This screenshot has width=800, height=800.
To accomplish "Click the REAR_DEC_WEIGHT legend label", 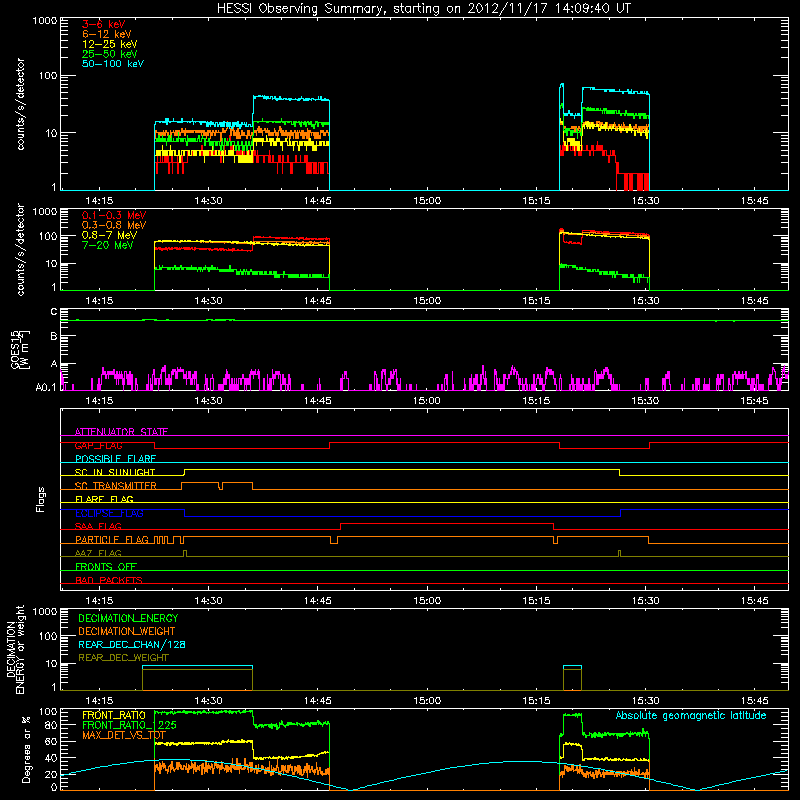I will (x=123, y=658).
